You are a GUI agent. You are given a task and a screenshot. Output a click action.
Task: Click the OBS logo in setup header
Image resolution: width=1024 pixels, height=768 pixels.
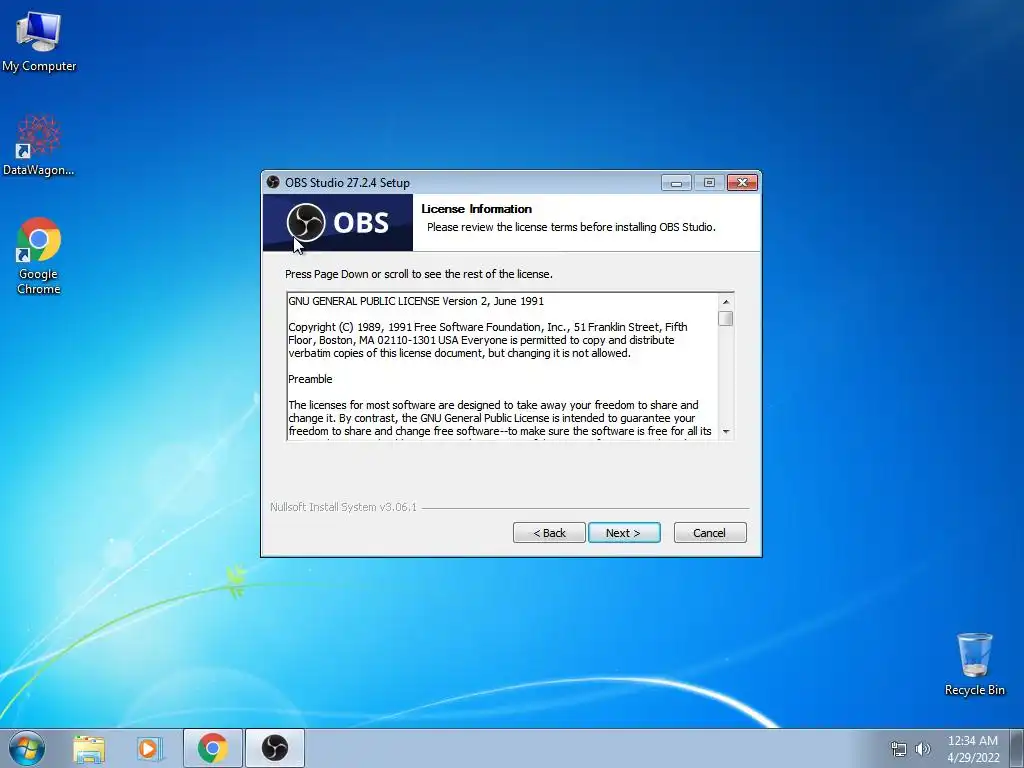[x=338, y=223]
